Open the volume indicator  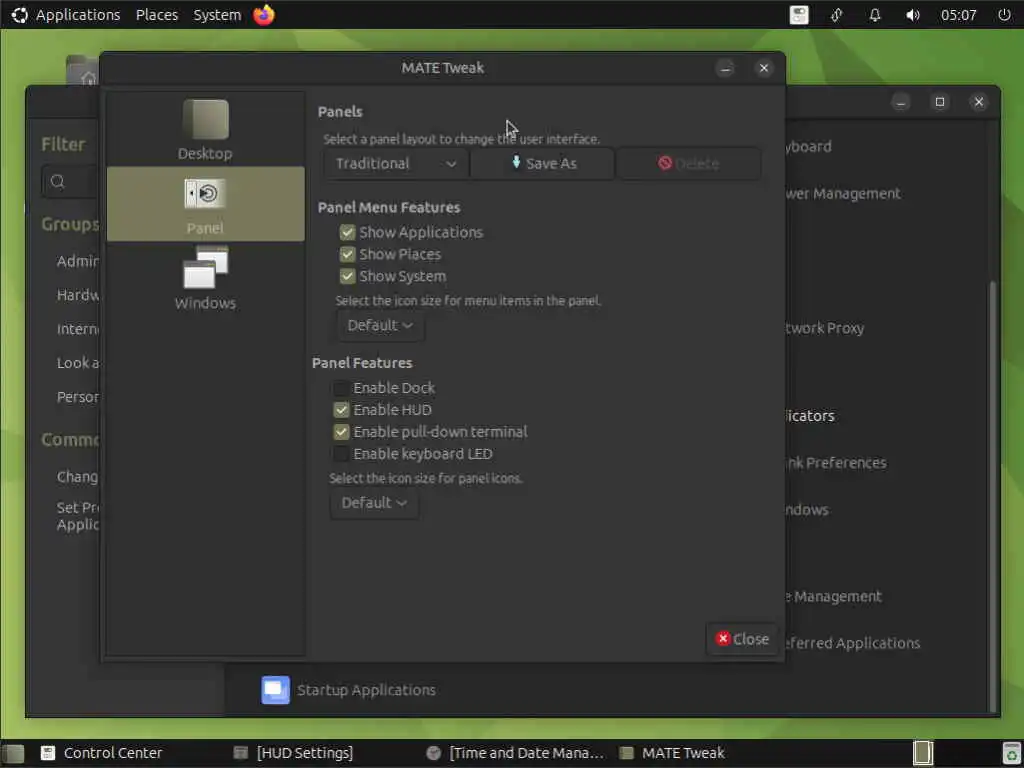click(912, 14)
